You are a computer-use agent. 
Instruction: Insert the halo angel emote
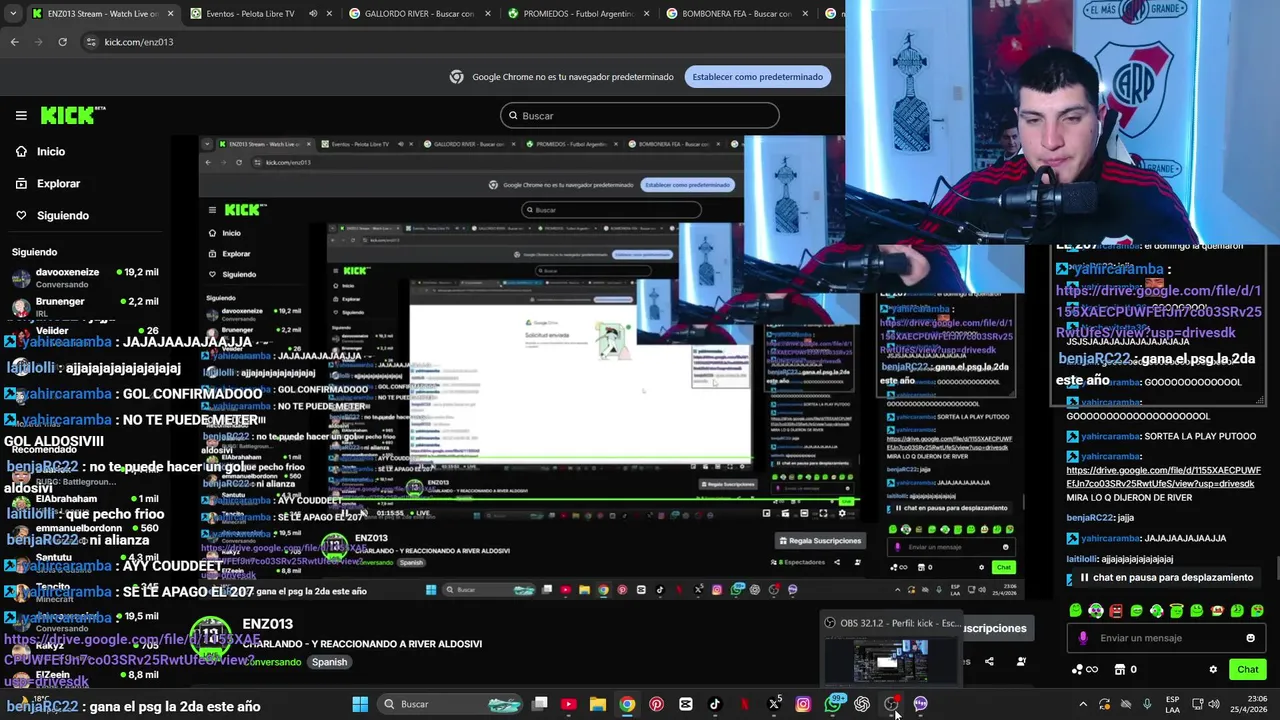pos(1177,610)
